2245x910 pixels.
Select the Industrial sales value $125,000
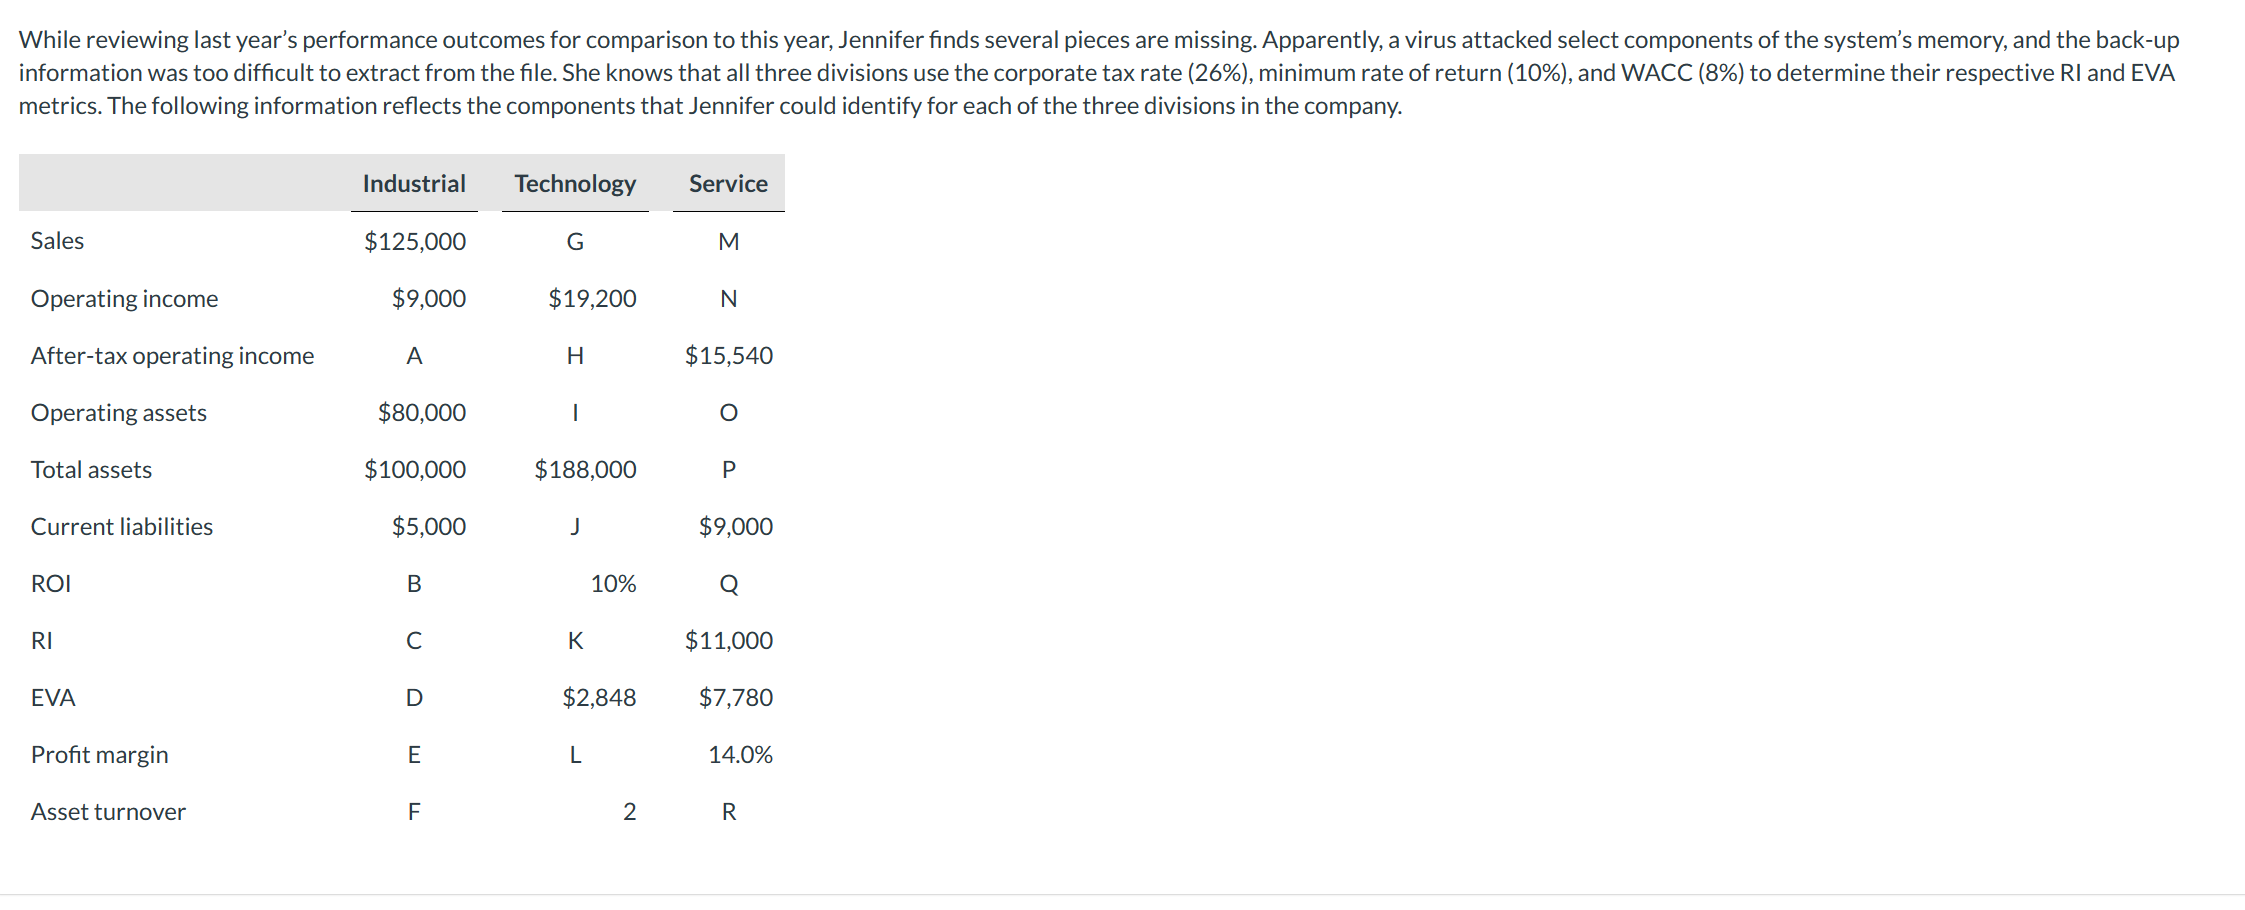tap(415, 241)
